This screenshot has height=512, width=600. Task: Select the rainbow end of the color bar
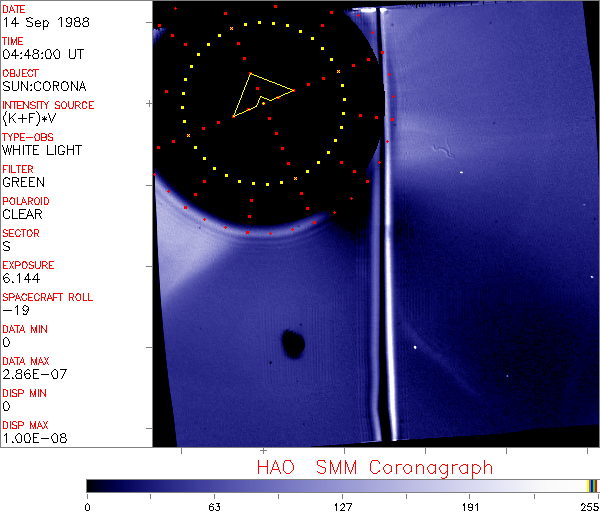click(x=592, y=485)
